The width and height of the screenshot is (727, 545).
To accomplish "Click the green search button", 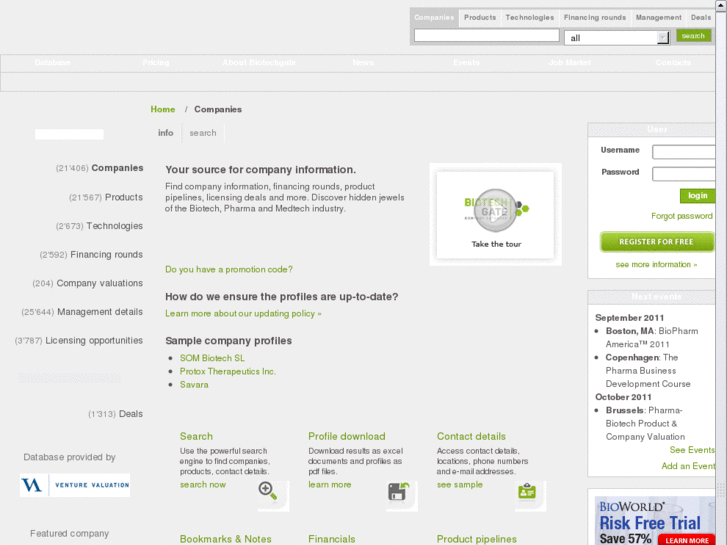I will (x=693, y=36).
